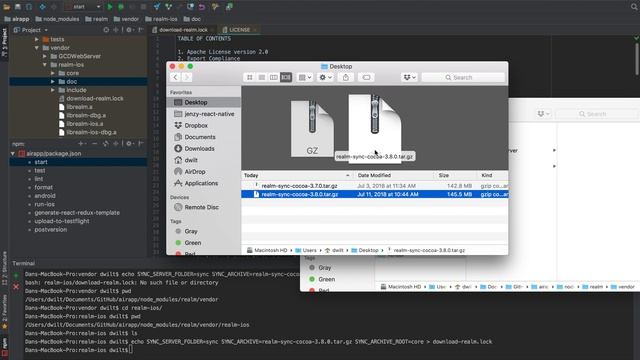Click the Search field in Desktop Finder

463,77
